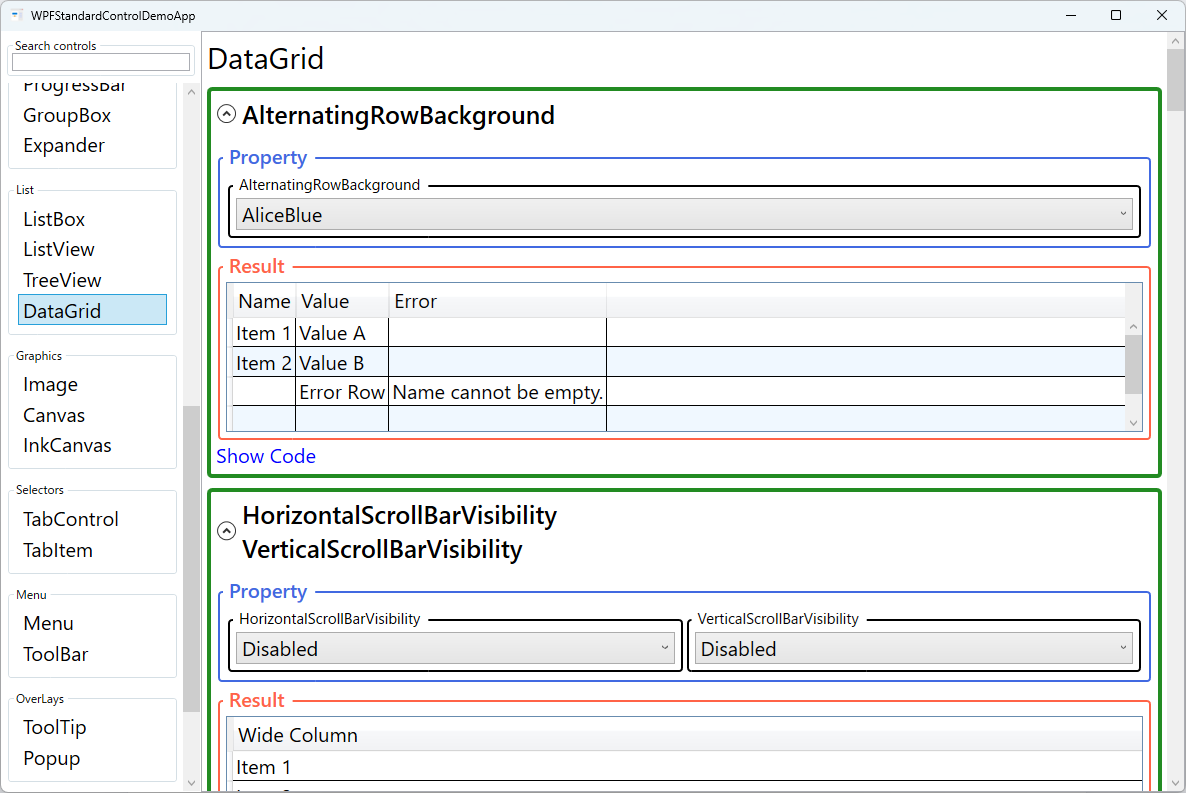Select Popup in the OverLays group
1186x793 pixels.
(51, 758)
